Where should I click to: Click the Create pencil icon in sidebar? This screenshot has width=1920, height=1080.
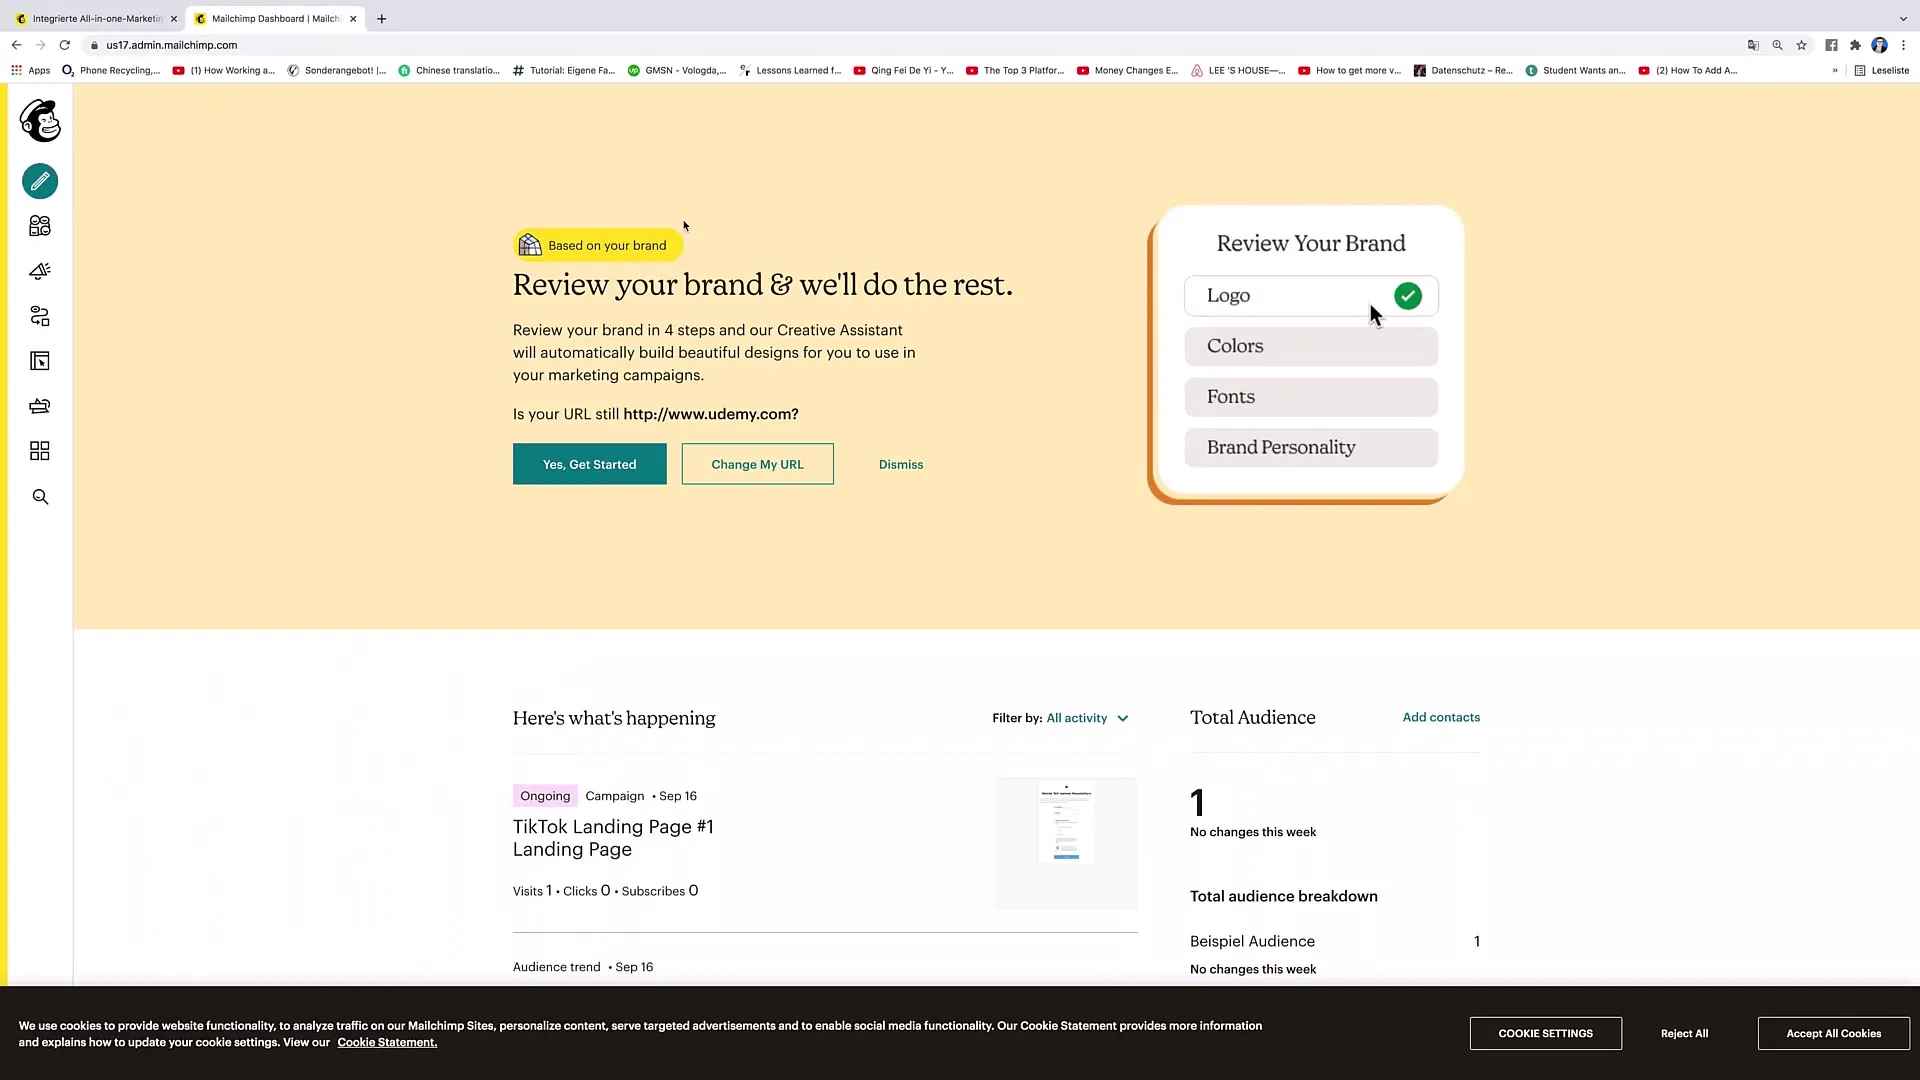click(x=40, y=181)
